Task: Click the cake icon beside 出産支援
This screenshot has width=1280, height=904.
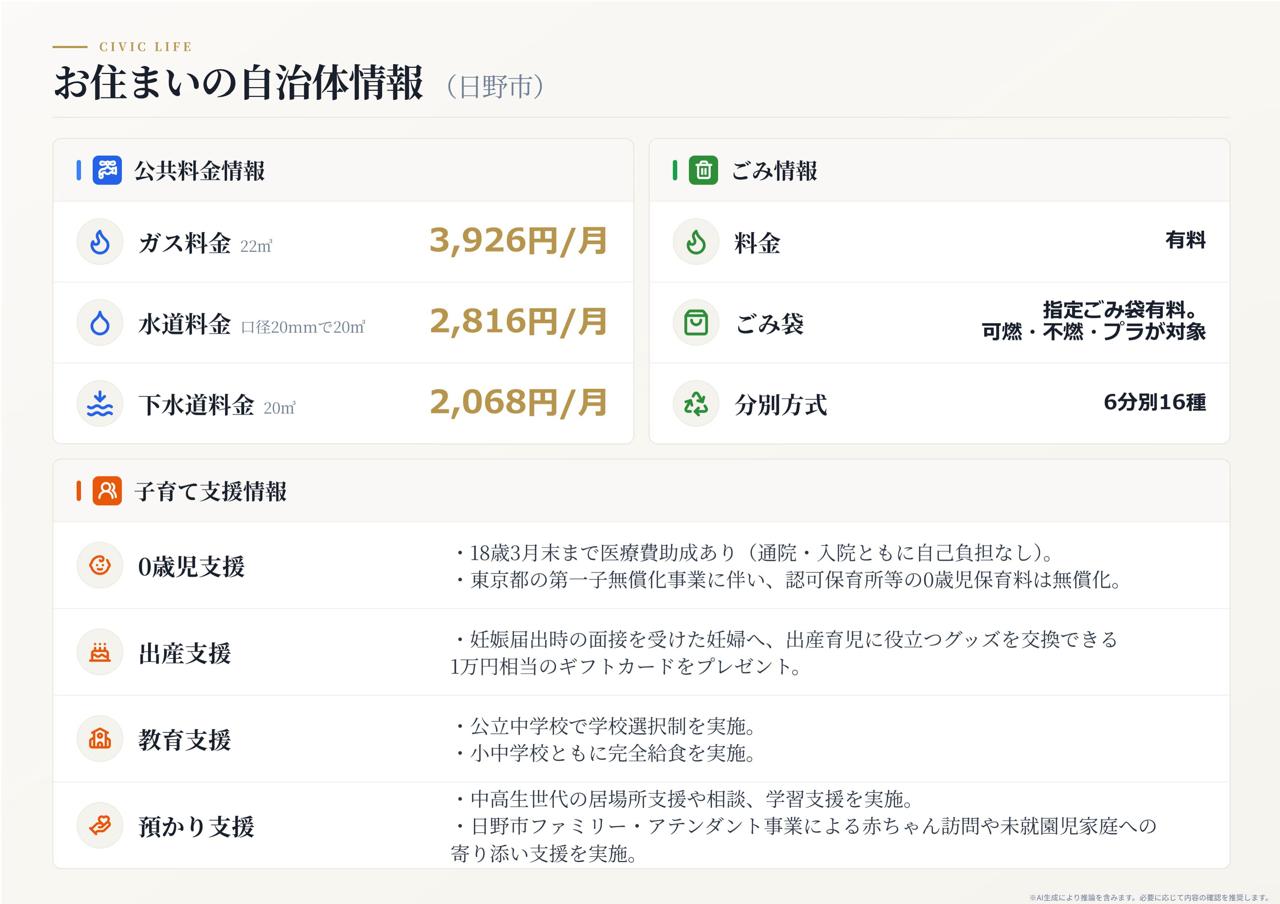Action: 100,653
